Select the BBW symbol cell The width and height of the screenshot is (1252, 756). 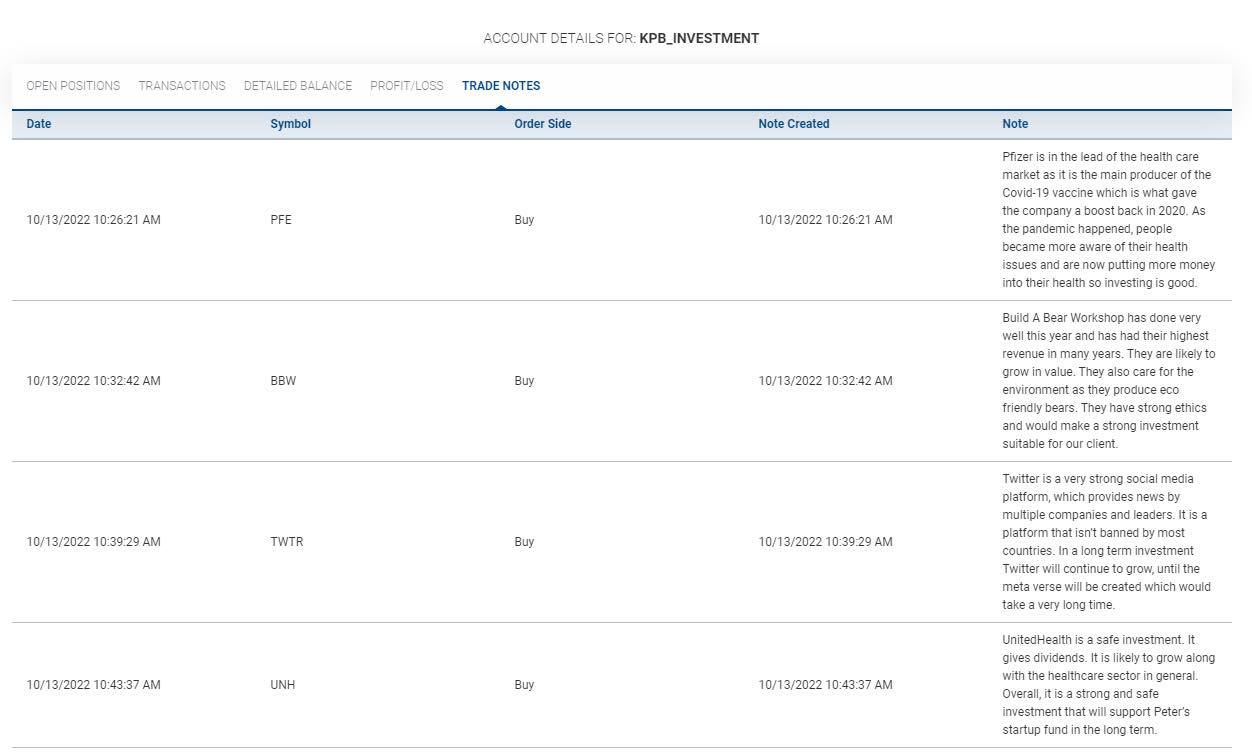(283, 381)
